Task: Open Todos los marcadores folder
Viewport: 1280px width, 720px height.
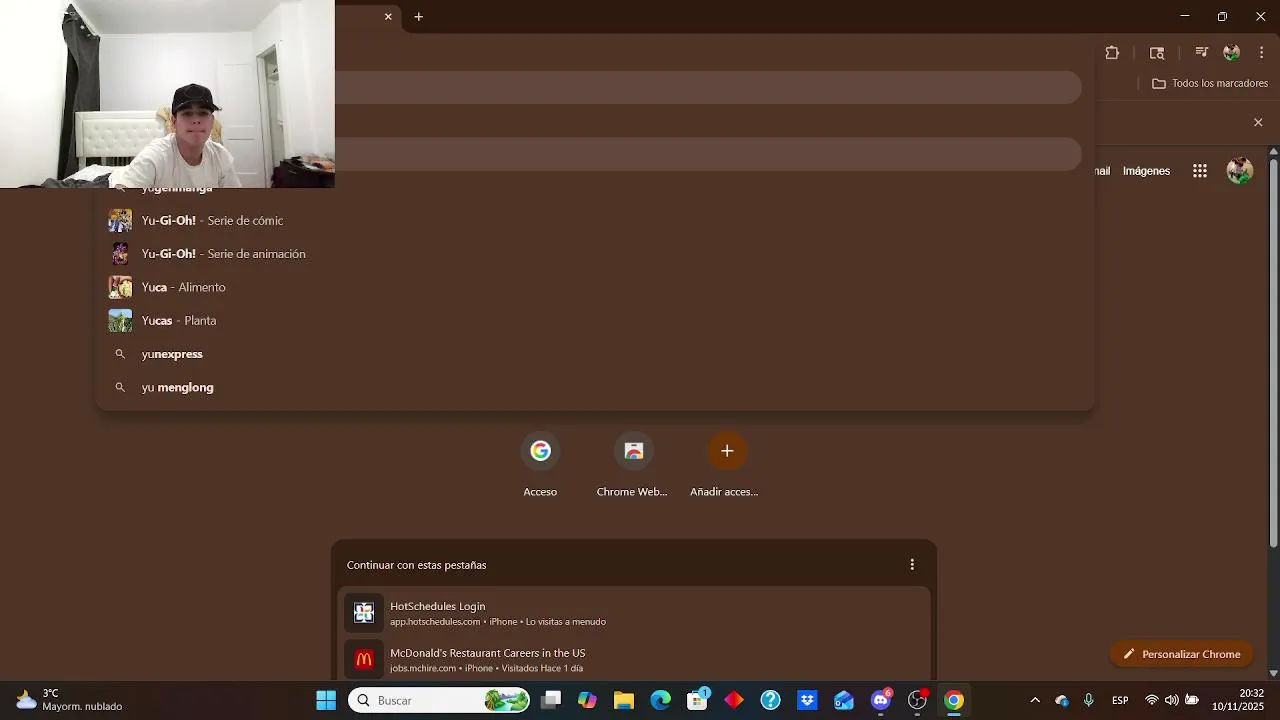Action: point(1210,83)
